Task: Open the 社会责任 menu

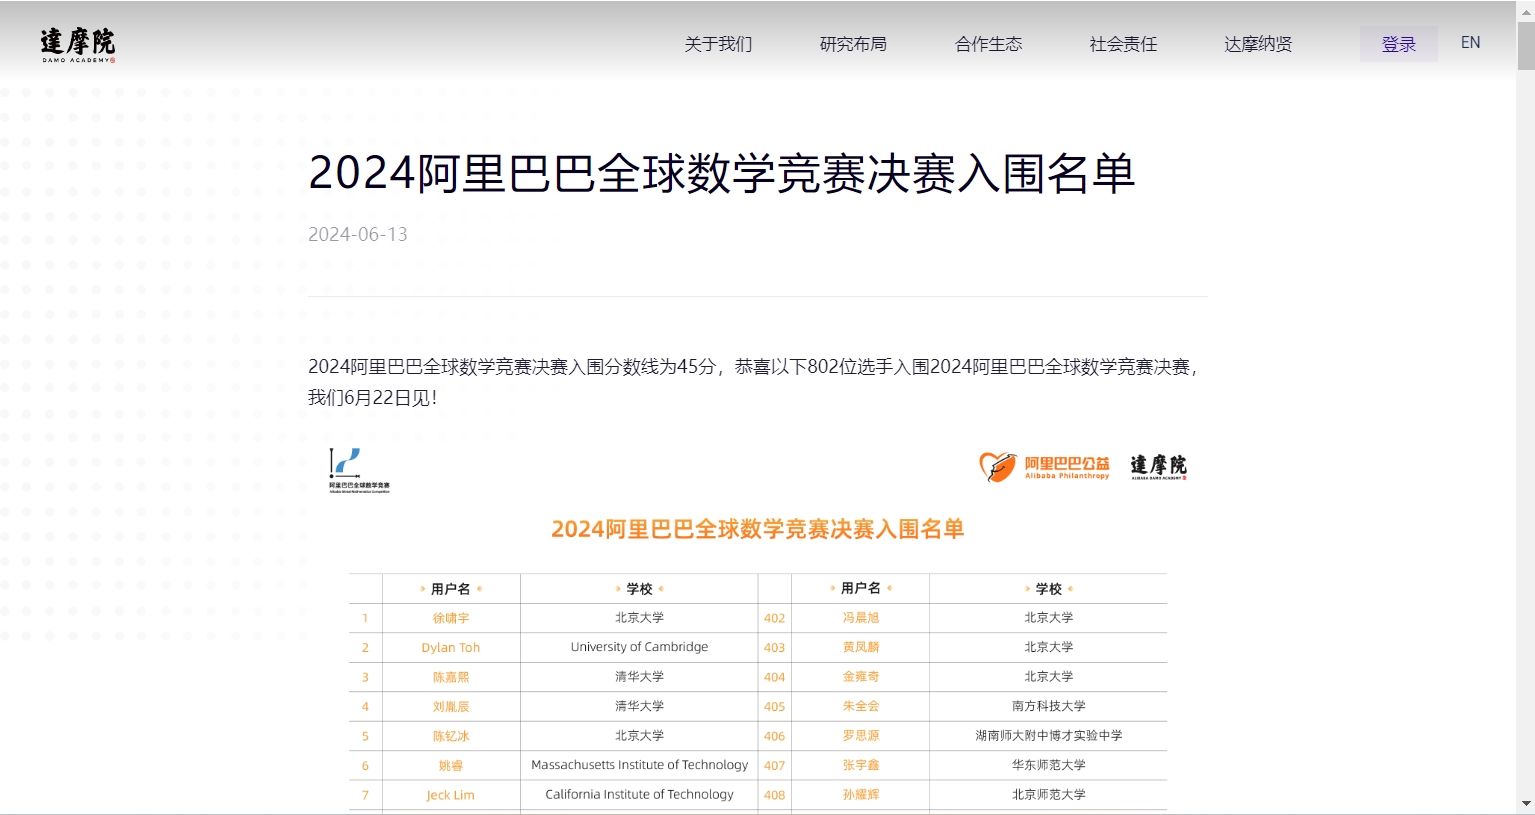Action: tap(1123, 44)
